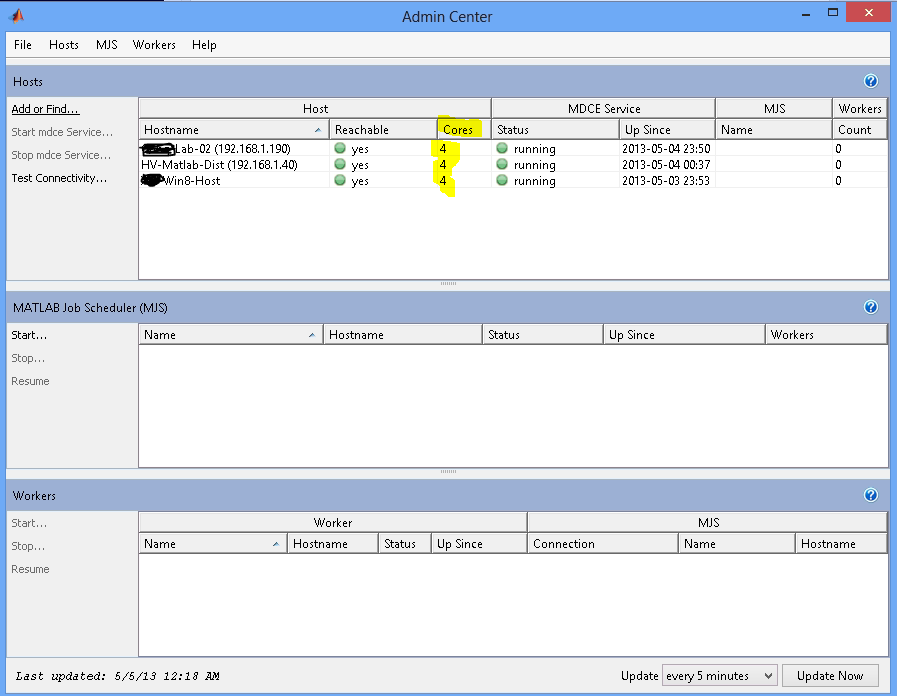Select the Lab-02 (192.168.1.190) host row
Viewport: 897px width, 696px height.
(513, 148)
